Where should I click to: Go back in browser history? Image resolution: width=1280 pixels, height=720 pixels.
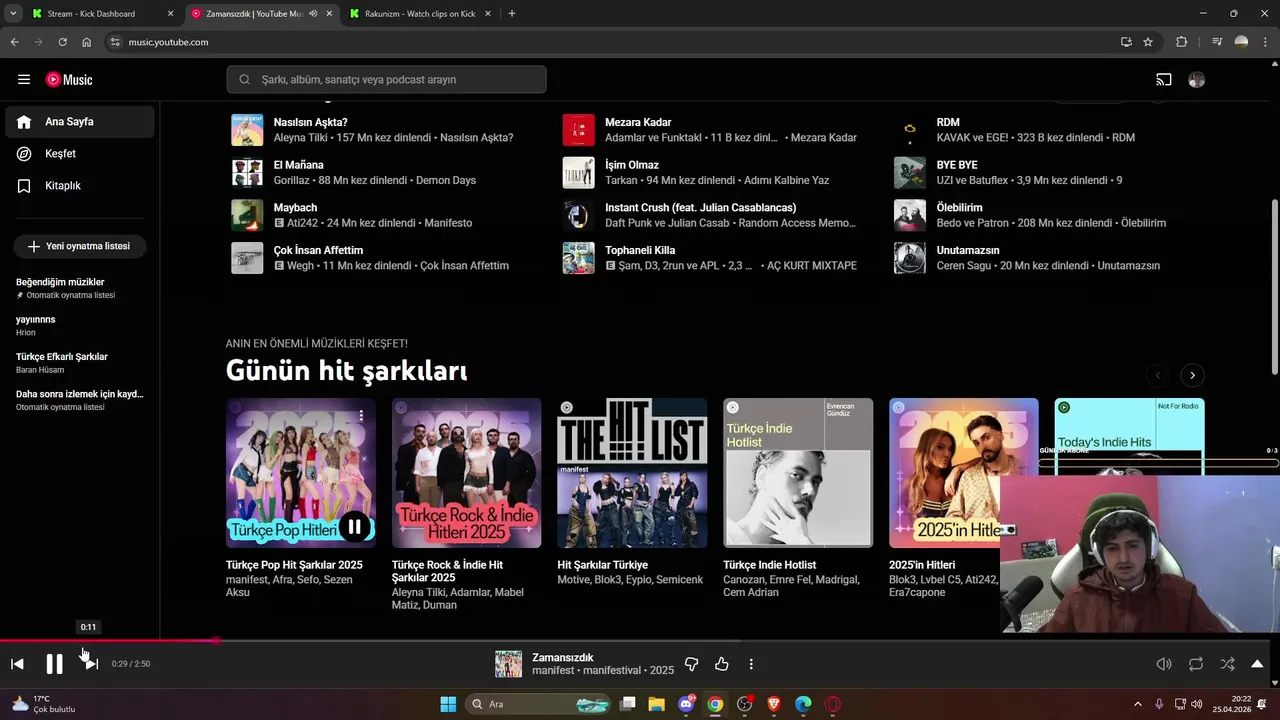tap(14, 42)
